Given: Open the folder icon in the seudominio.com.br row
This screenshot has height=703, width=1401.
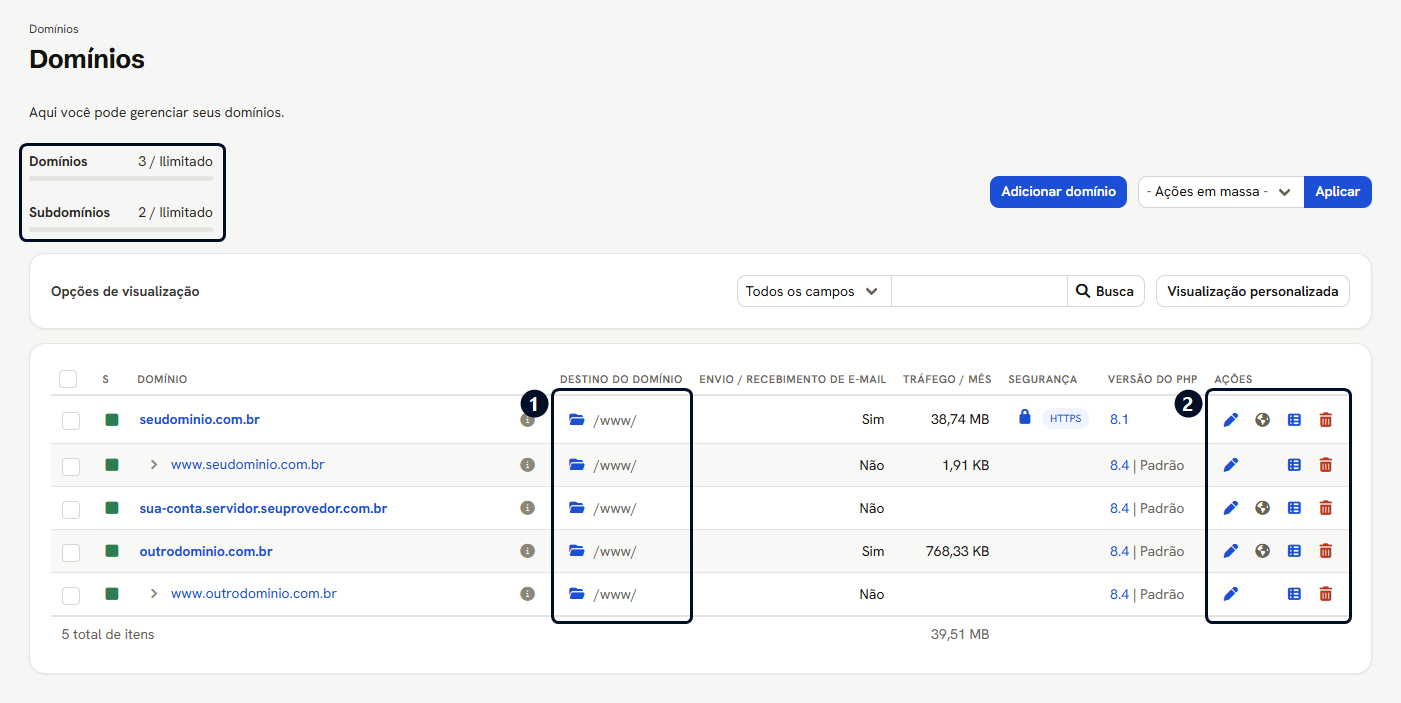Looking at the screenshot, I should tap(576, 420).
